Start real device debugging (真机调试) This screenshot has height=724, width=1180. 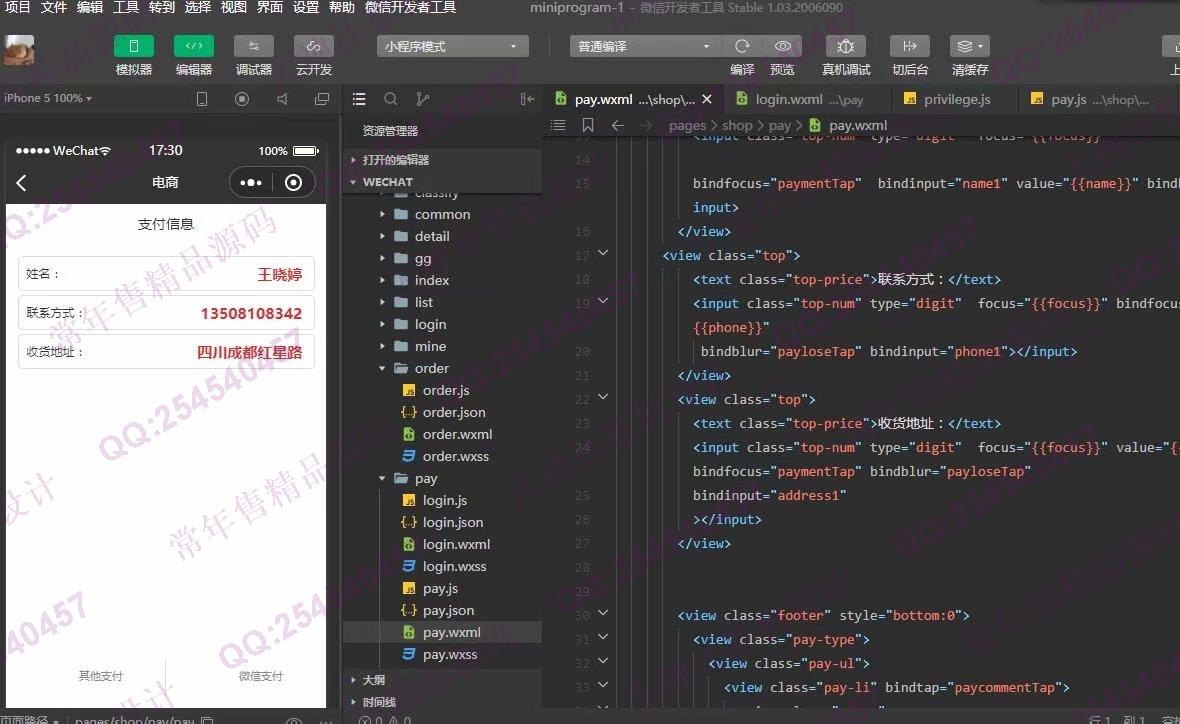coord(846,47)
